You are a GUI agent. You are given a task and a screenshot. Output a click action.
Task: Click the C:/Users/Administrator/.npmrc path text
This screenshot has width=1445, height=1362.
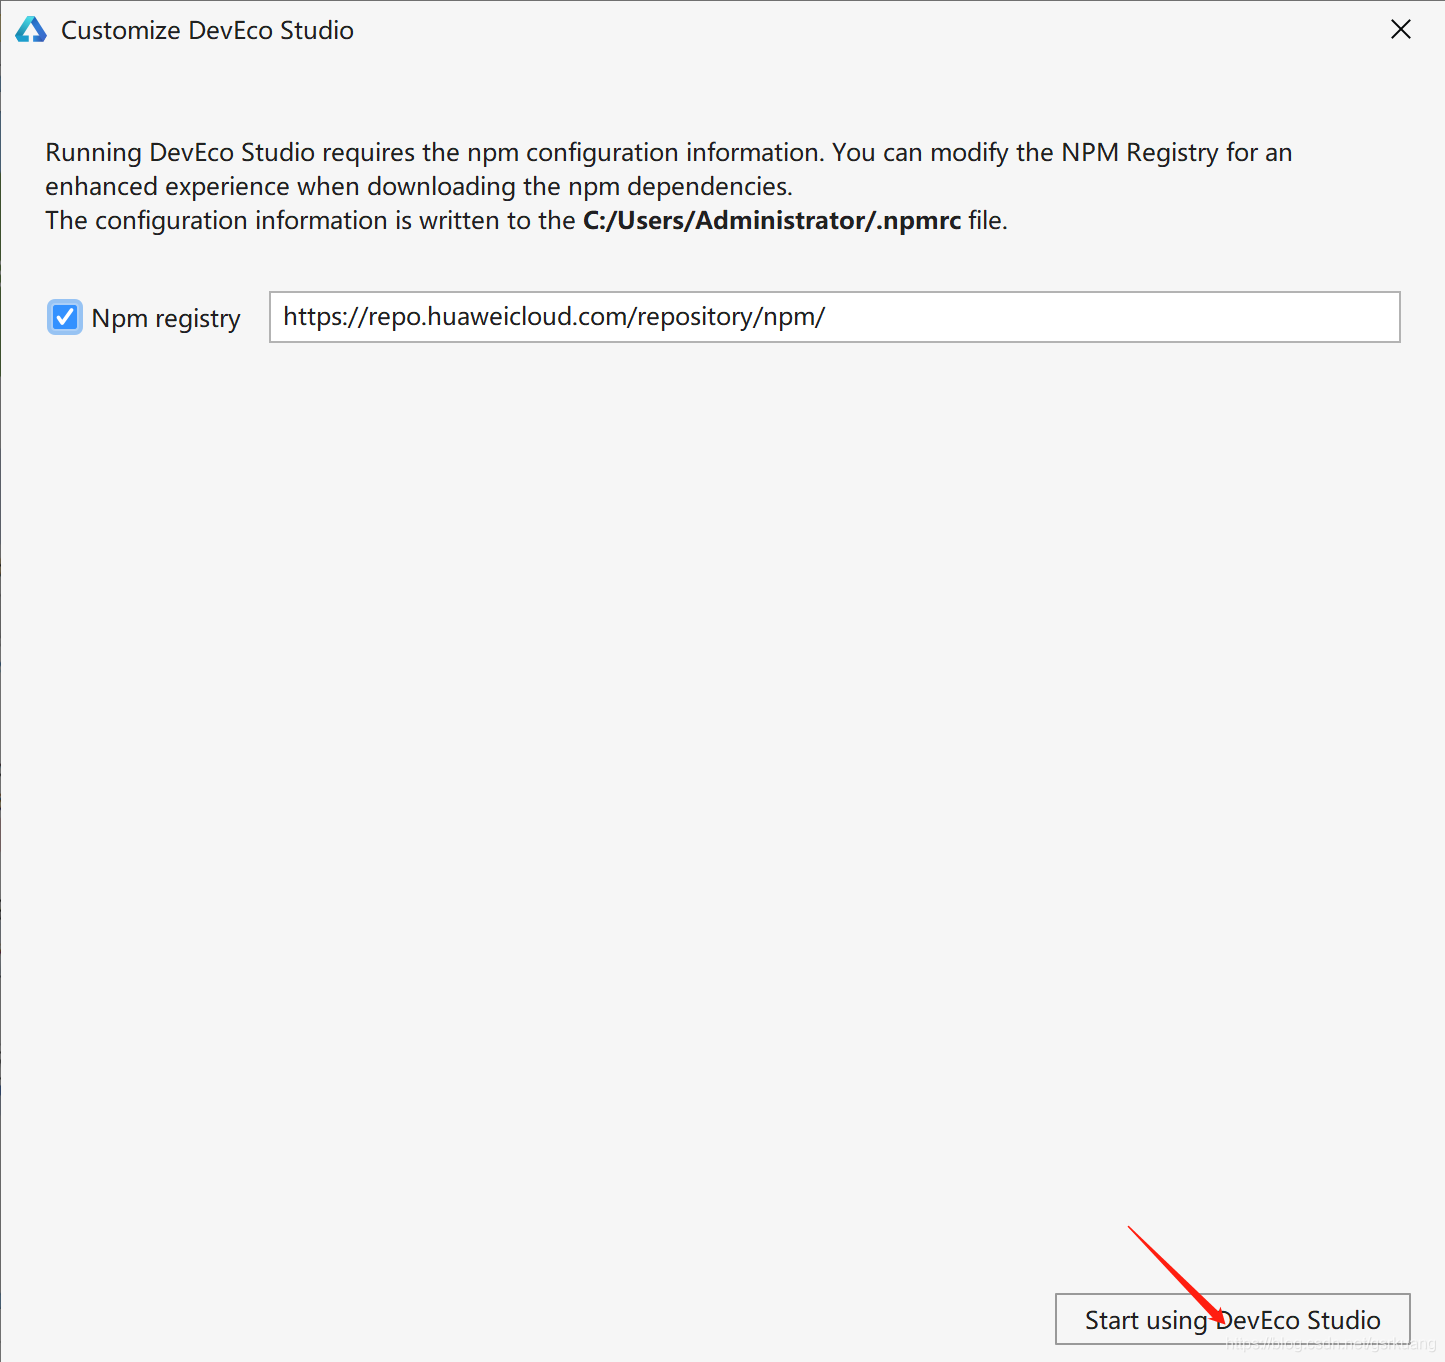point(772,220)
